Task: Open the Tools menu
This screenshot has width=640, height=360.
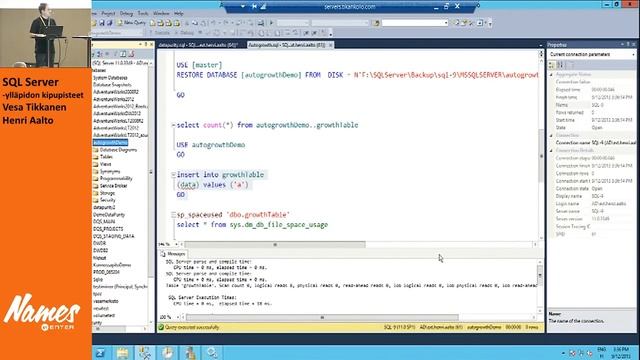Action: [x=143, y=13]
